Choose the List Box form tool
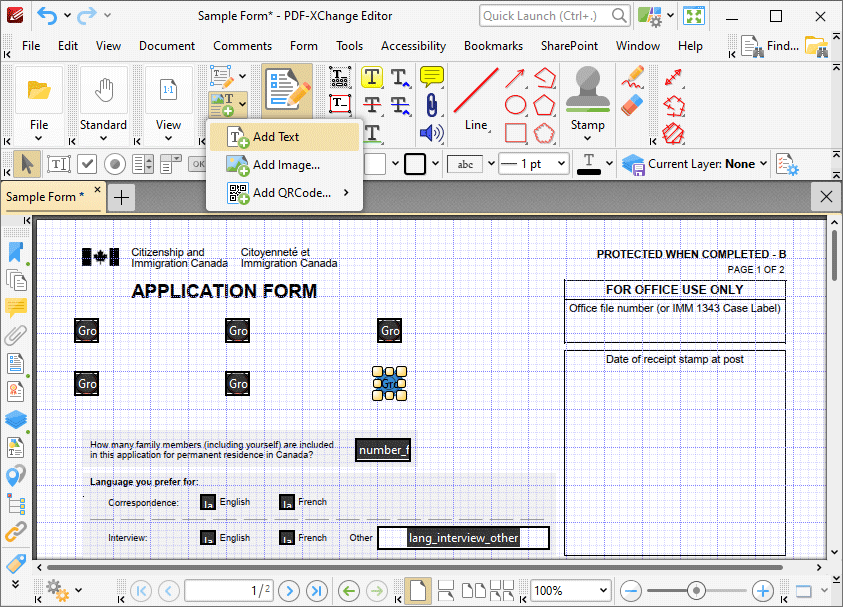The image size is (843, 607). 143,164
